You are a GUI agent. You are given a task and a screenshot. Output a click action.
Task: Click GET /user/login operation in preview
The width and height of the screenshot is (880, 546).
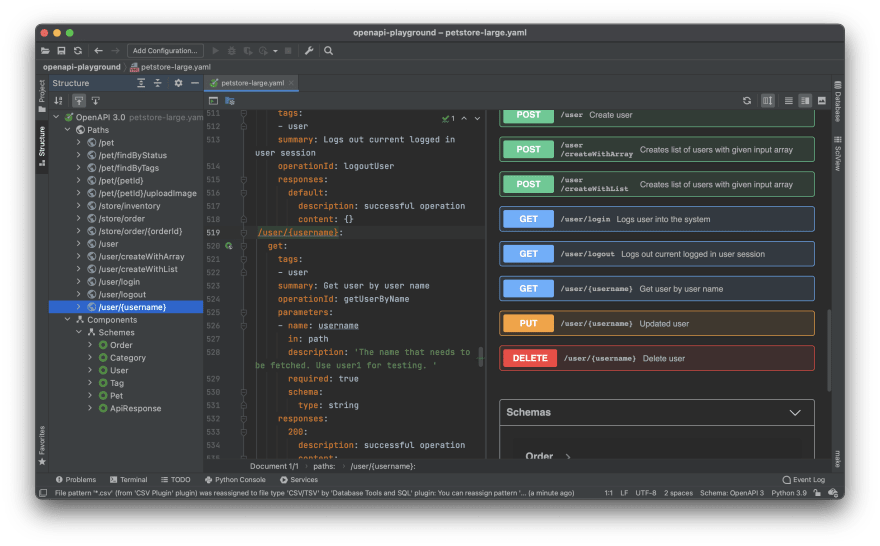[x=657, y=219]
